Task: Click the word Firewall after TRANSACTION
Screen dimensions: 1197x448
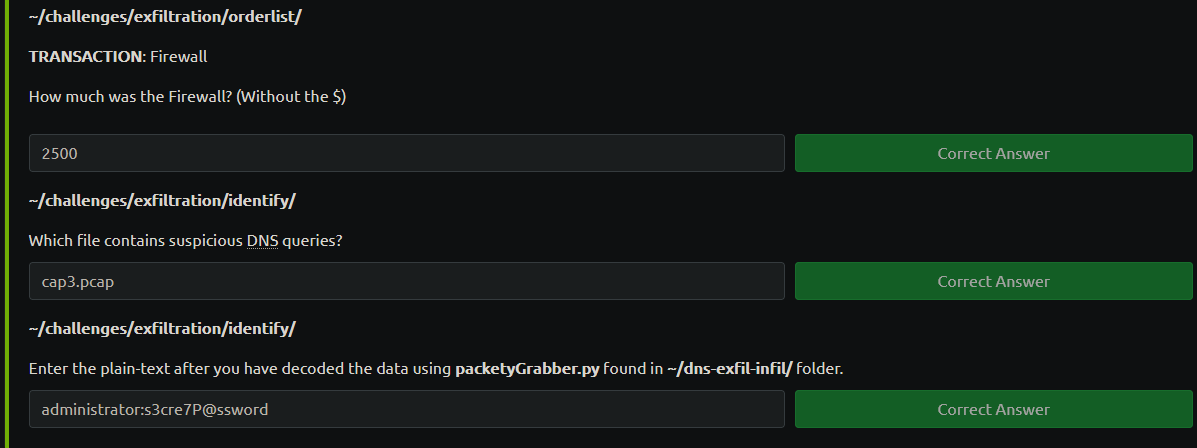Action: tap(179, 56)
